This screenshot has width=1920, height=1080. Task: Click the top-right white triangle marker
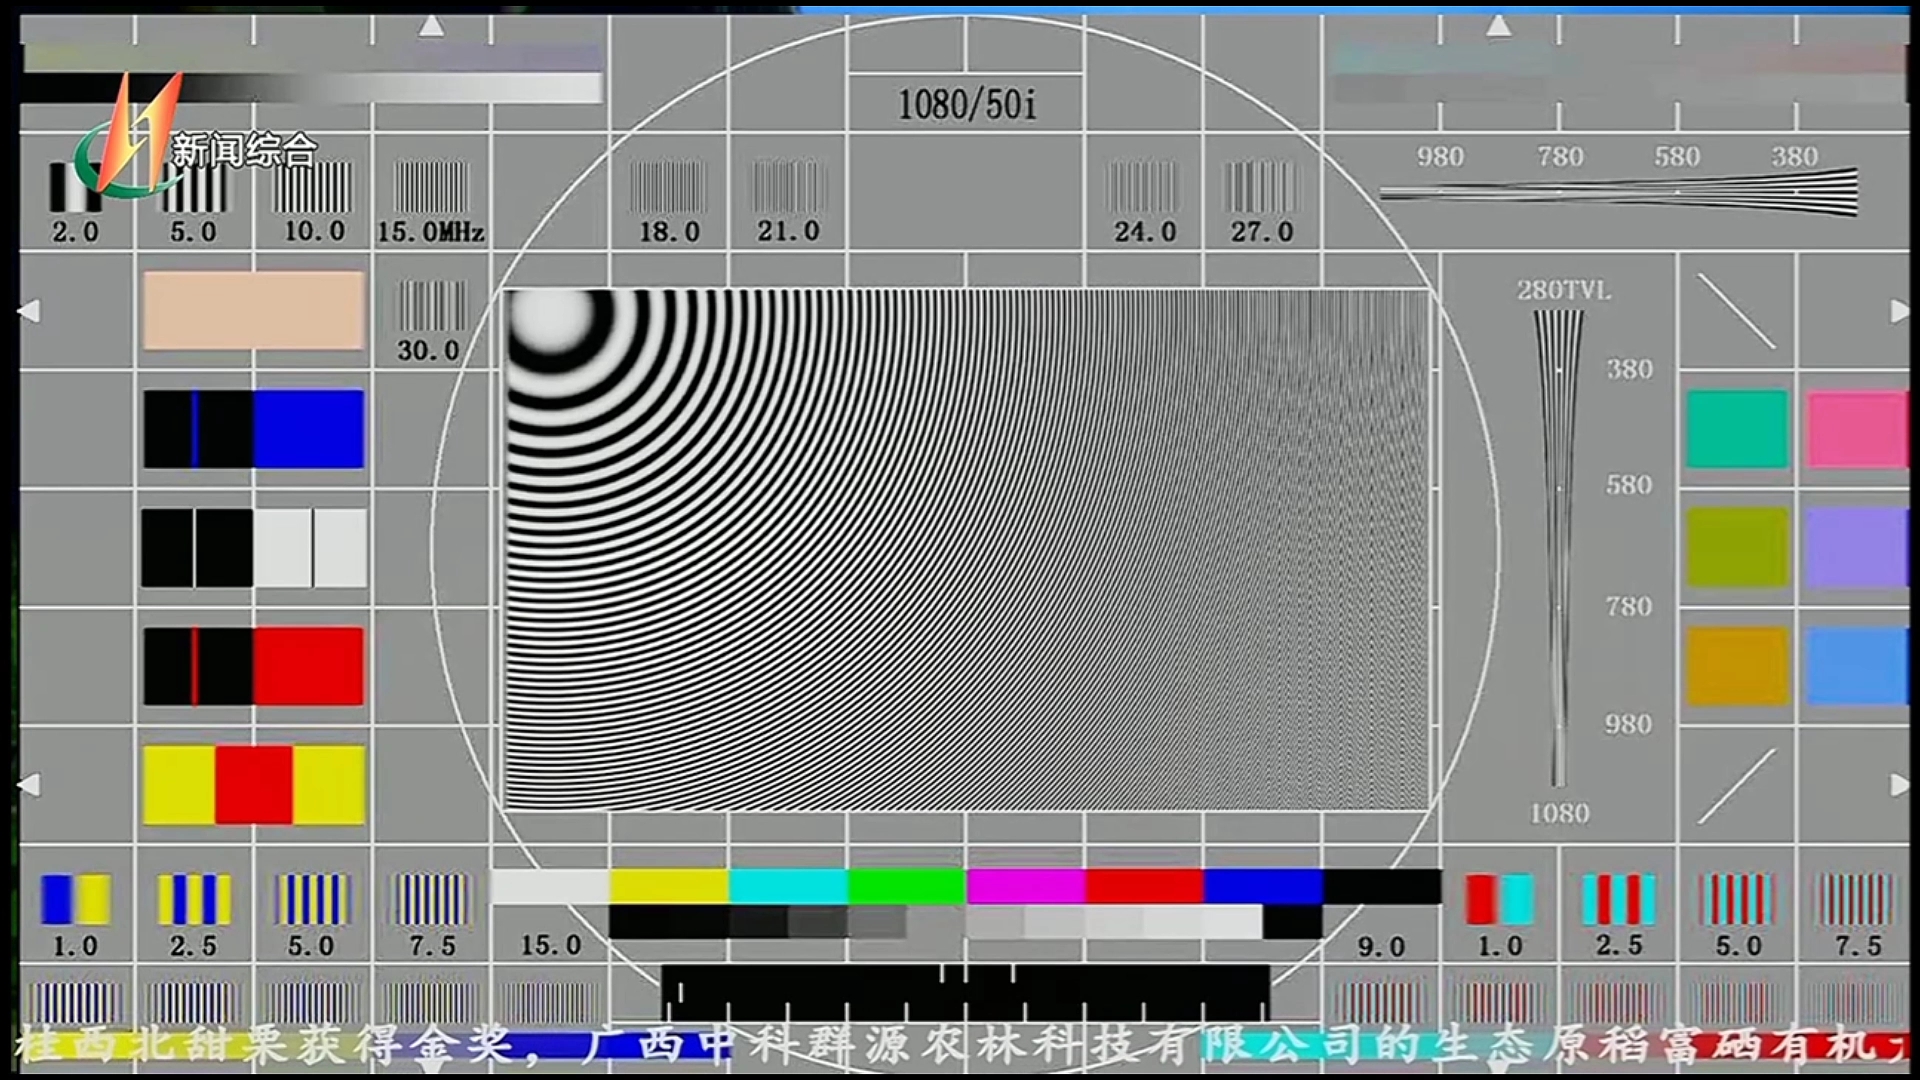click(1498, 25)
